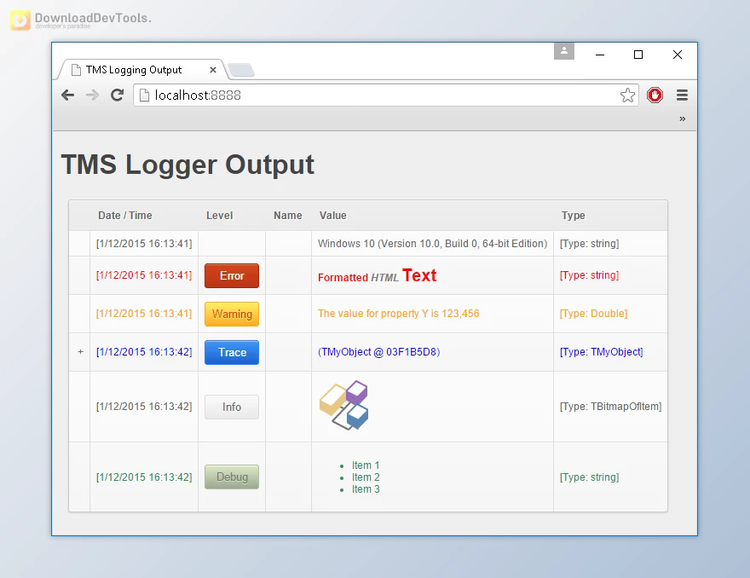
Task: Click the Formatted HTML Text value
Action: point(377,276)
